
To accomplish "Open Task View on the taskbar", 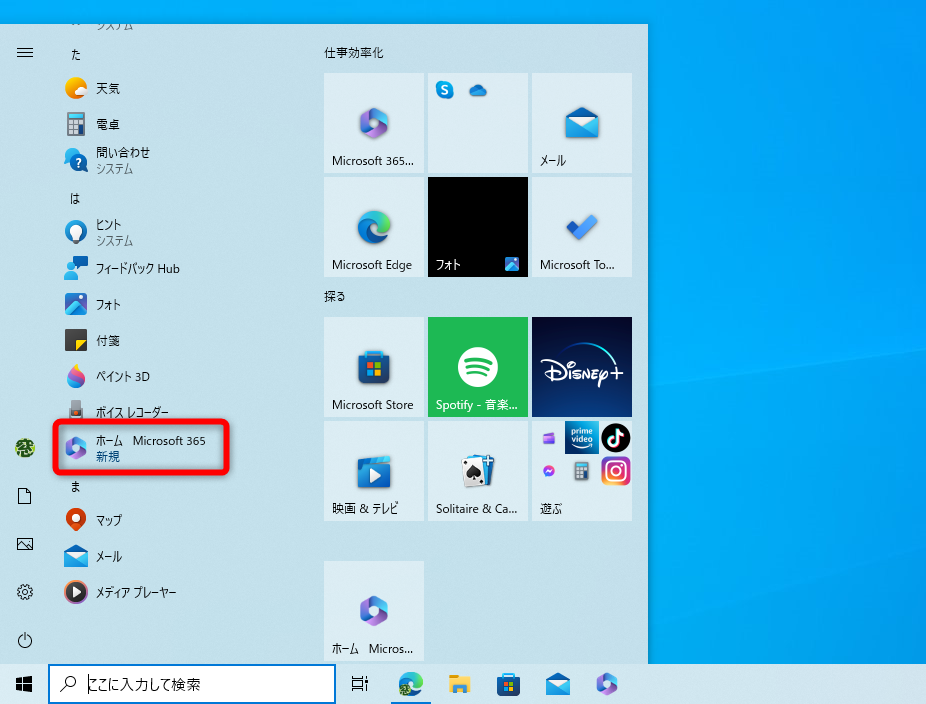I will pyautogui.click(x=360, y=684).
